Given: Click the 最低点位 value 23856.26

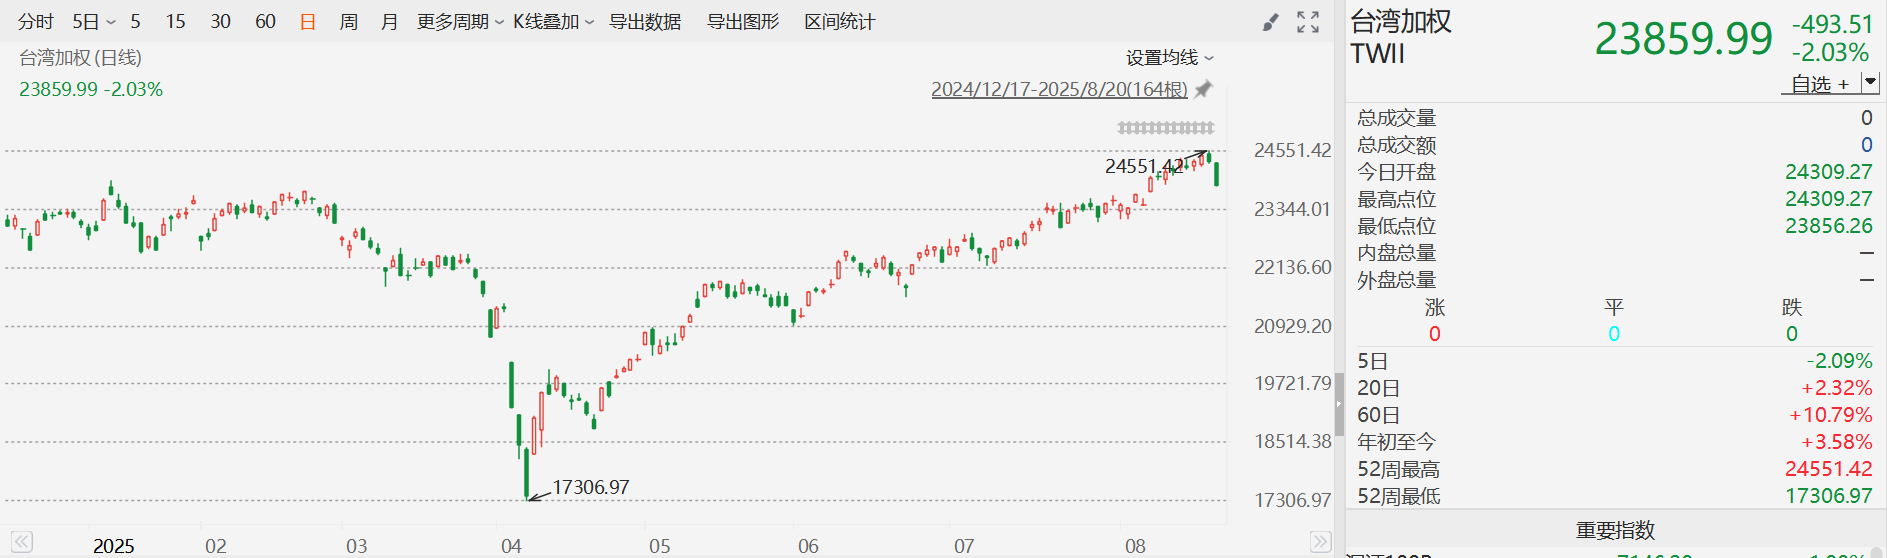Looking at the screenshot, I should (x=1828, y=226).
